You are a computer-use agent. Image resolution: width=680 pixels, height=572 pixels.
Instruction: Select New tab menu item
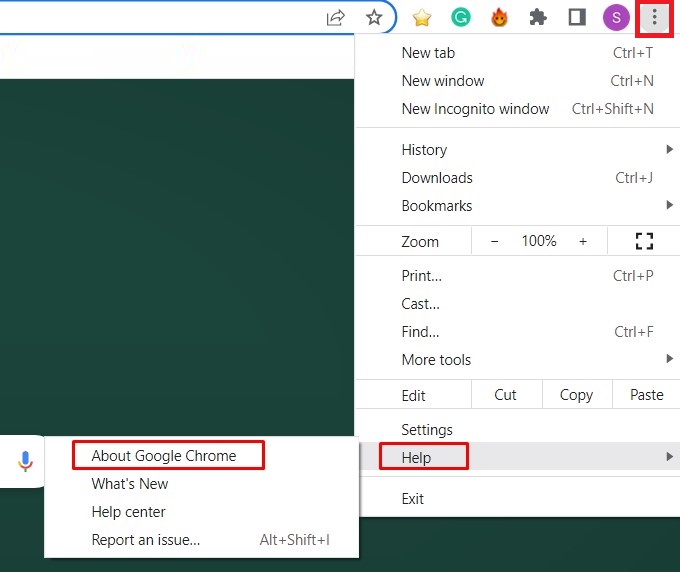pyautogui.click(x=518, y=53)
